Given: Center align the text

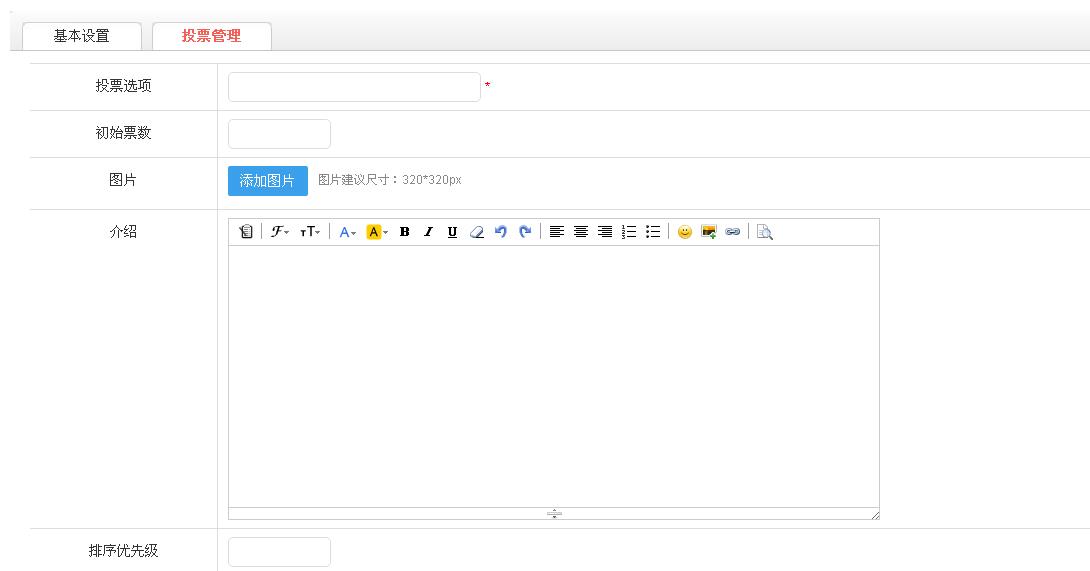Looking at the screenshot, I should coord(581,232).
